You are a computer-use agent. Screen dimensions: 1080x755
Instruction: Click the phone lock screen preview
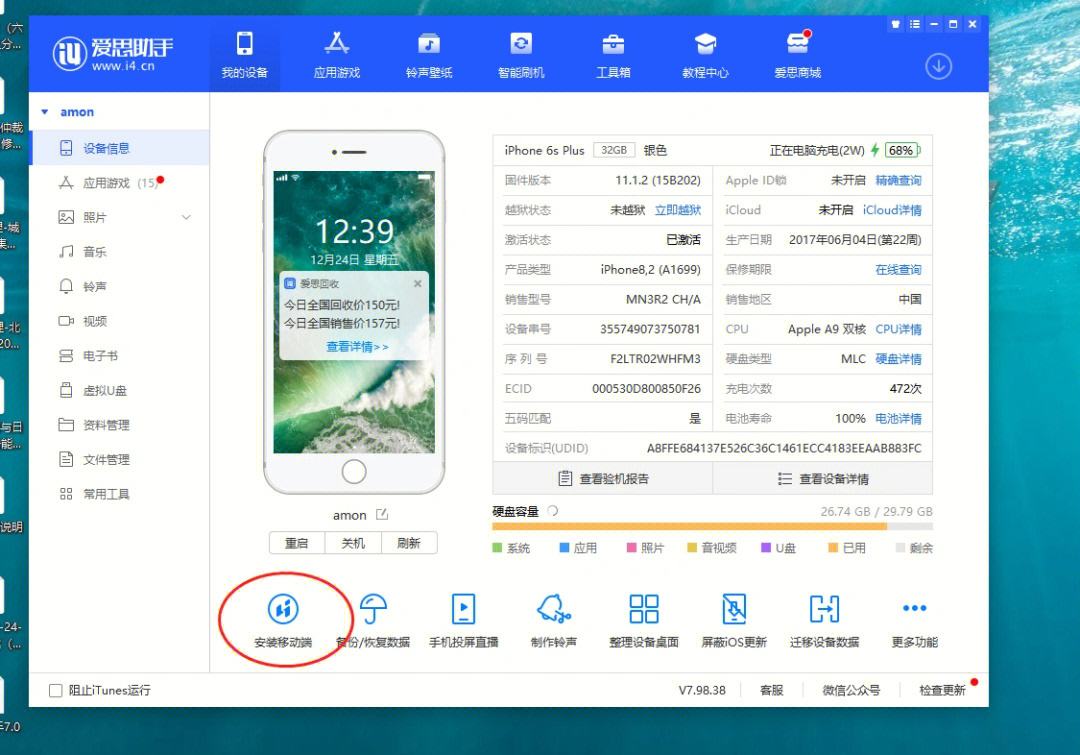(x=354, y=312)
